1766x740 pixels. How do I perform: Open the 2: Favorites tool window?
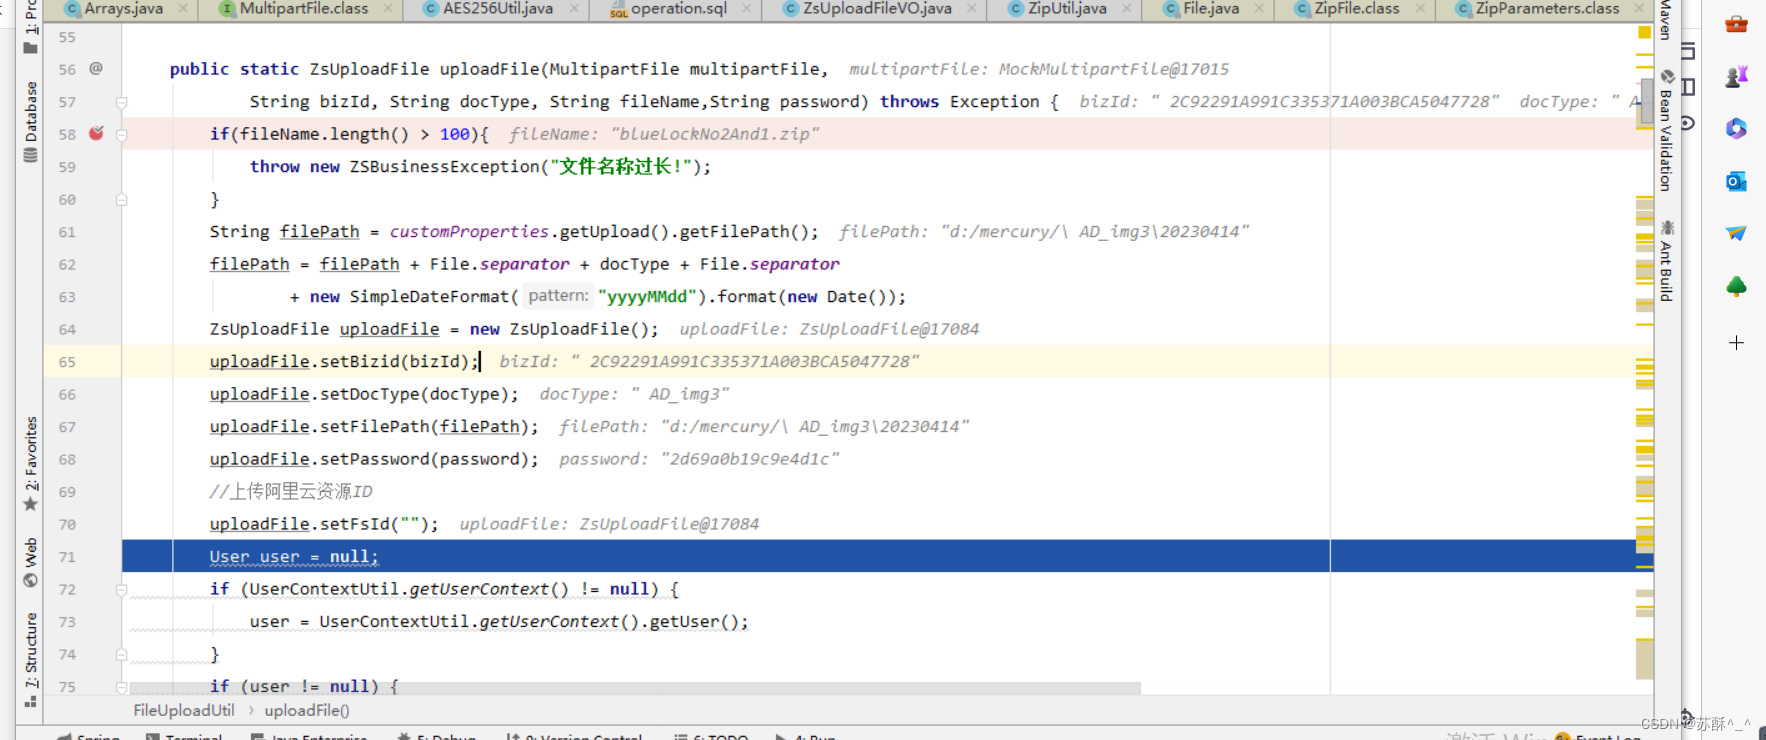30,463
